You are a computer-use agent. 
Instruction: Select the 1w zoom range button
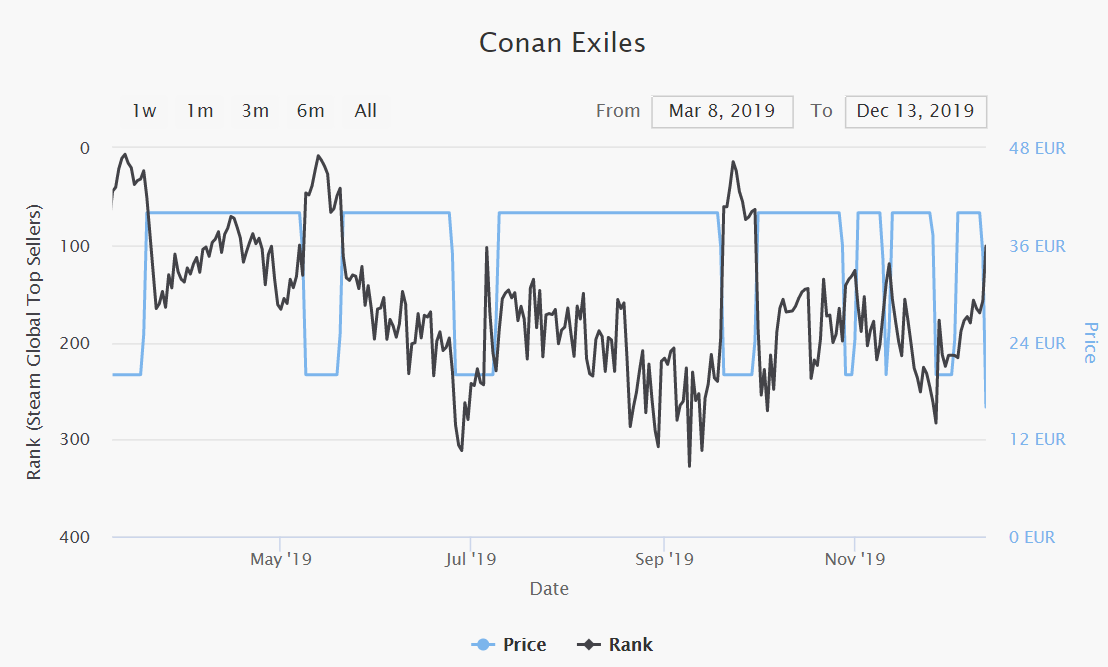144,111
